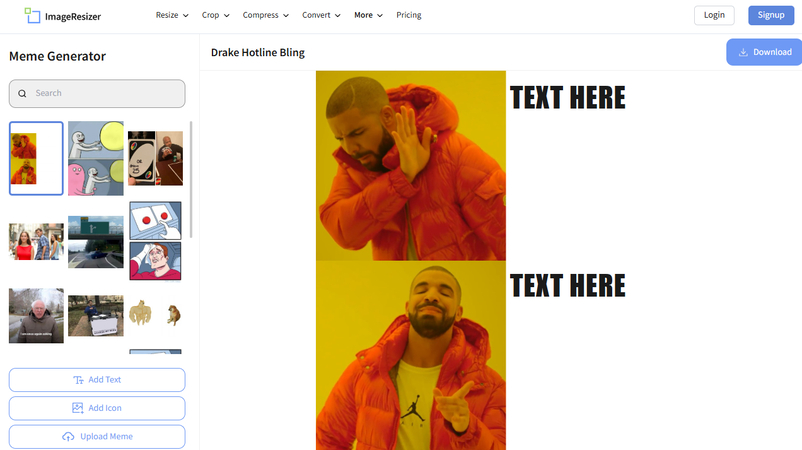
Task: Select the Buff Doge vs Cheems template
Action: 155,313
